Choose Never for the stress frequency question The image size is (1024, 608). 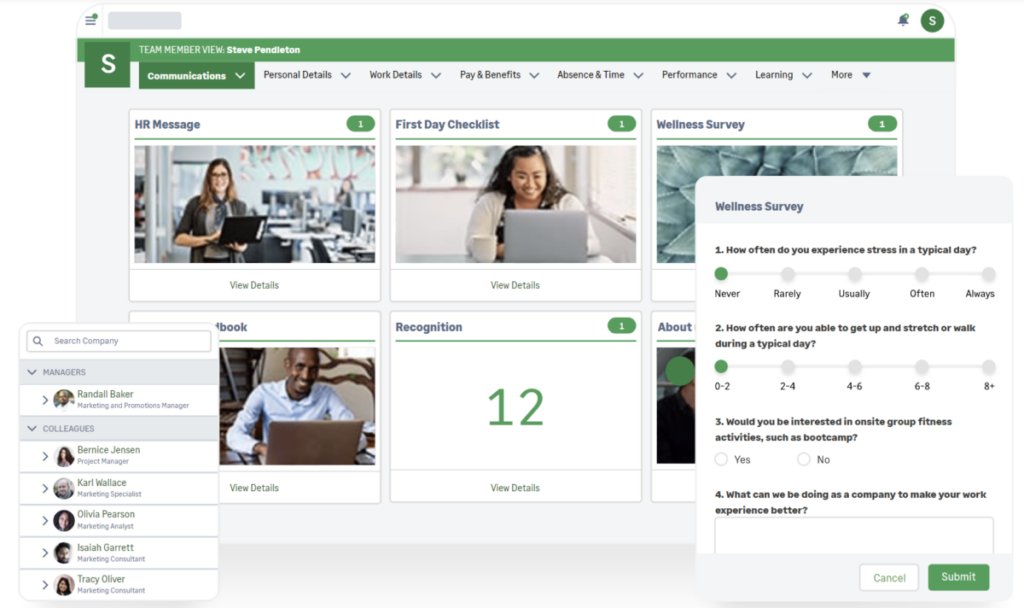pyautogui.click(x=721, y=274)
